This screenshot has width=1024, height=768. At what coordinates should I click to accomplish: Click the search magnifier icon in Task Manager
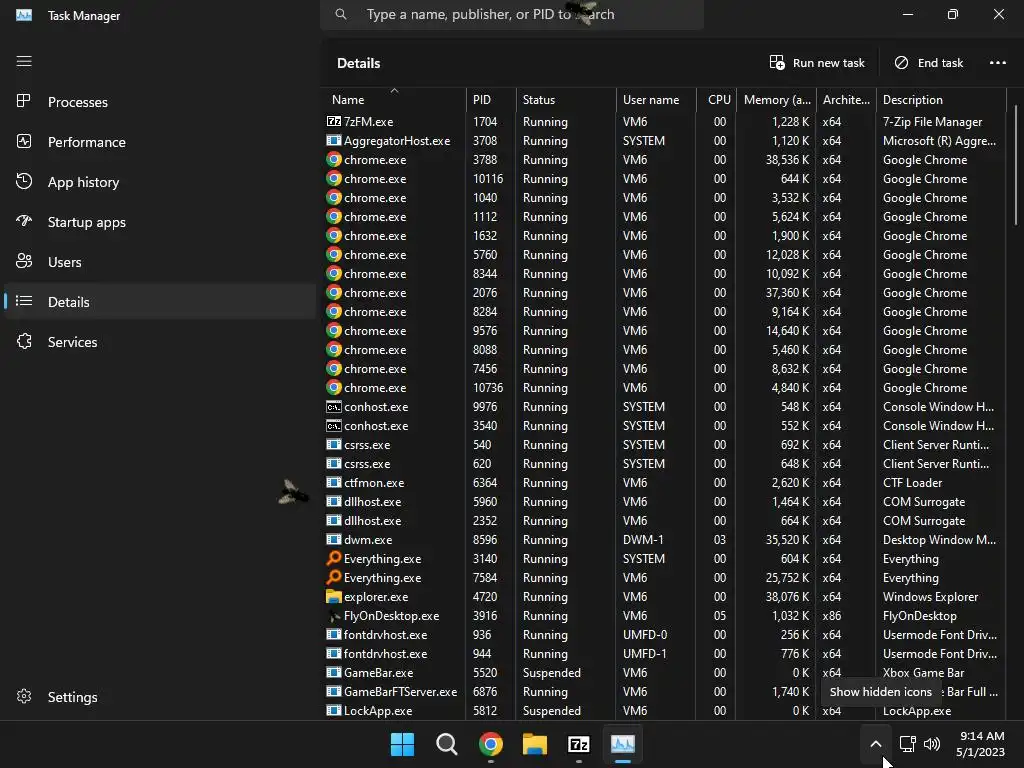point(341,14)
